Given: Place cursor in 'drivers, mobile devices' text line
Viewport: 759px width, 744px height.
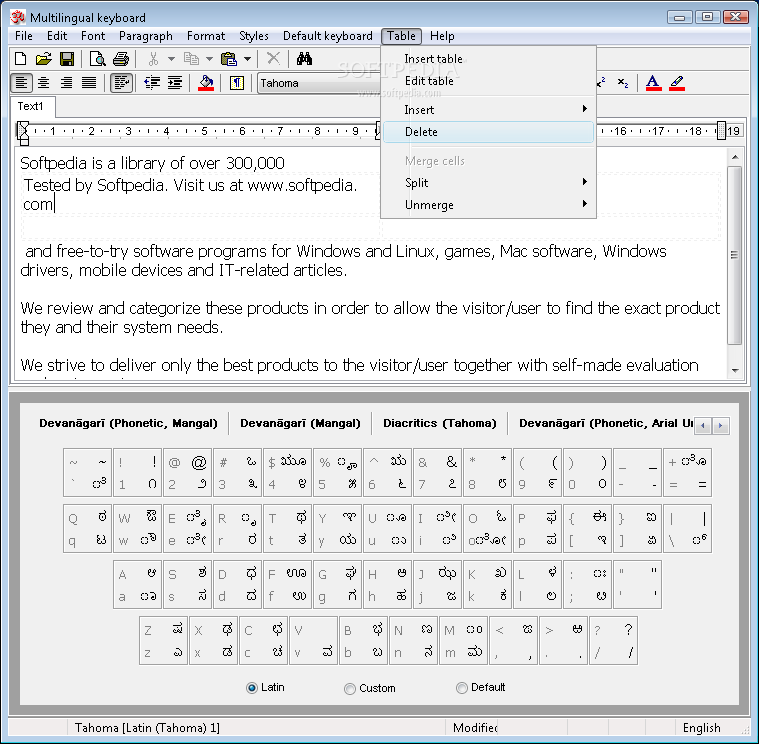Looking at the screenshot, I should [x=183, y=270].
